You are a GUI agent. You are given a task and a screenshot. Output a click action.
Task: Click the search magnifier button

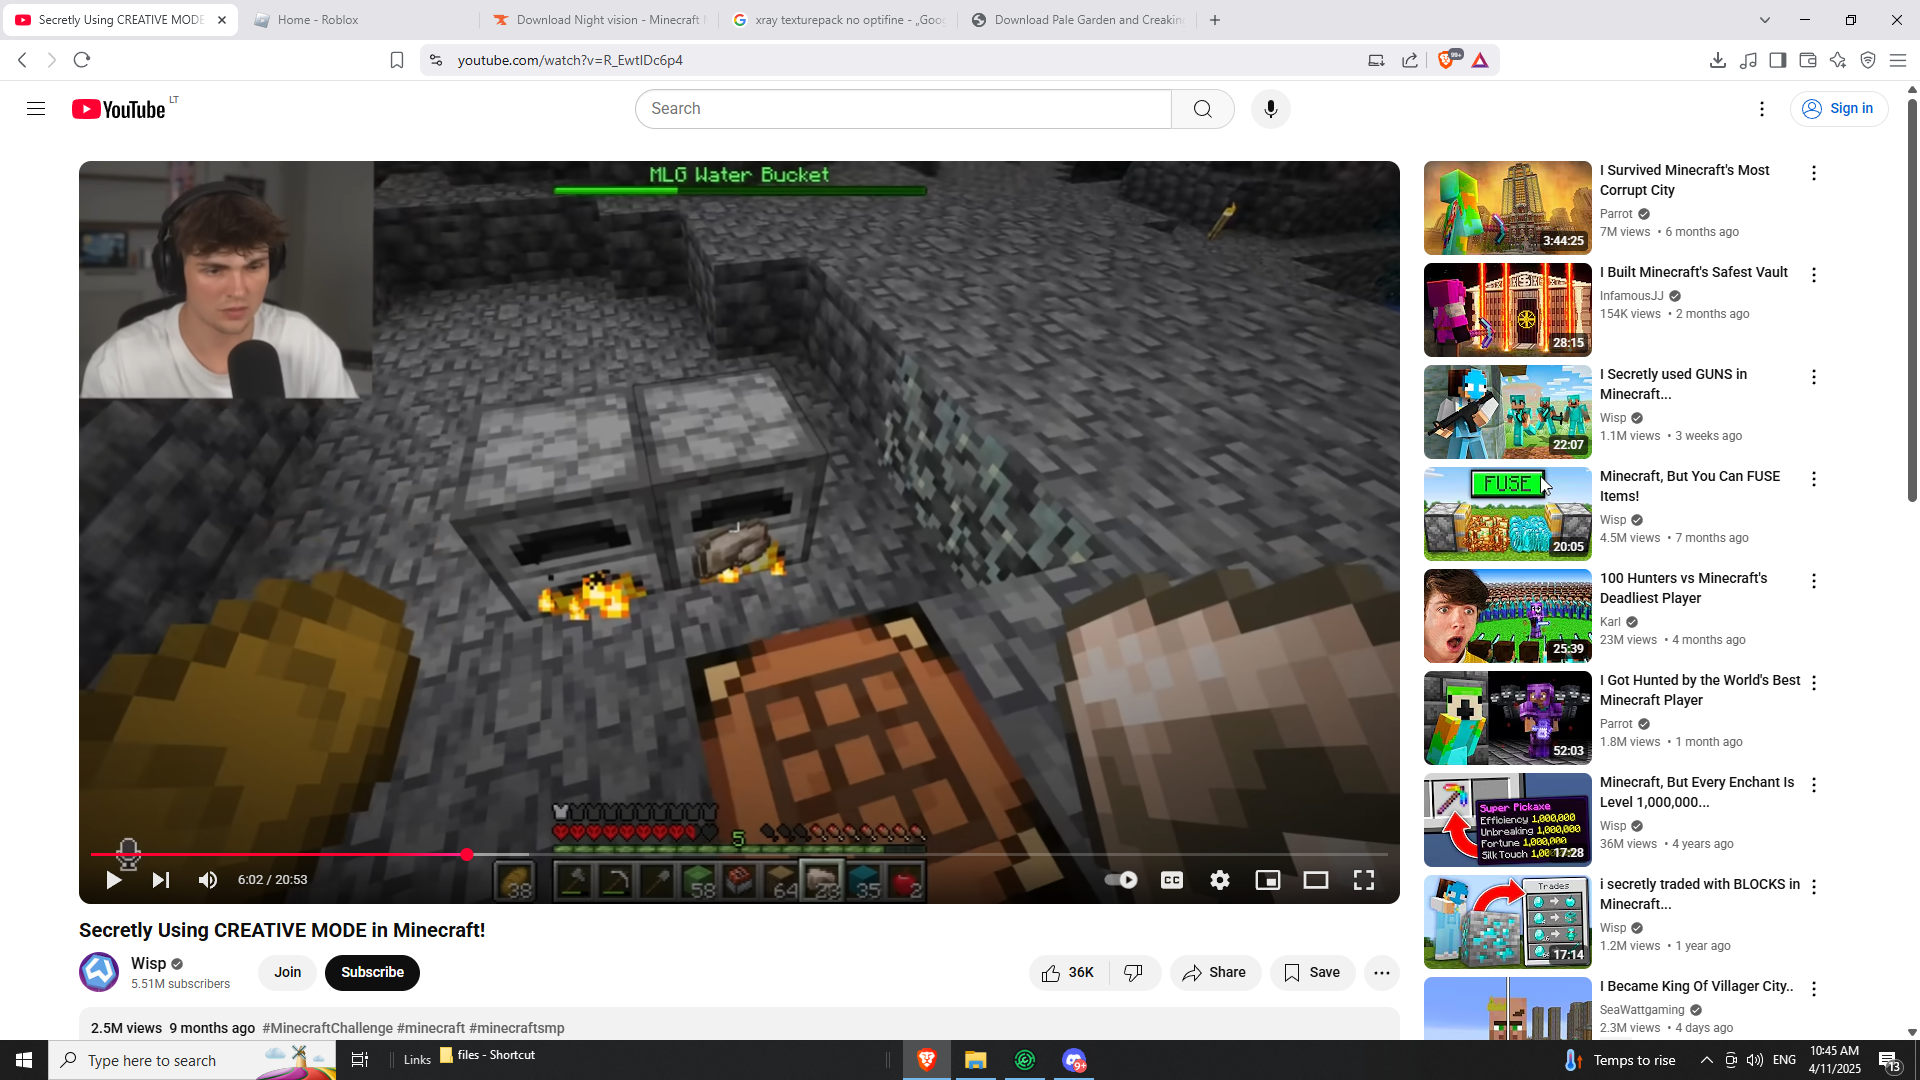[x=1202, y=109]
